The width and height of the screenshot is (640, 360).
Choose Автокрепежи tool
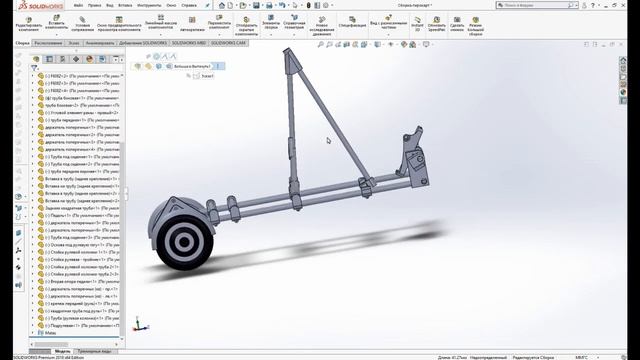pos(192,24)
